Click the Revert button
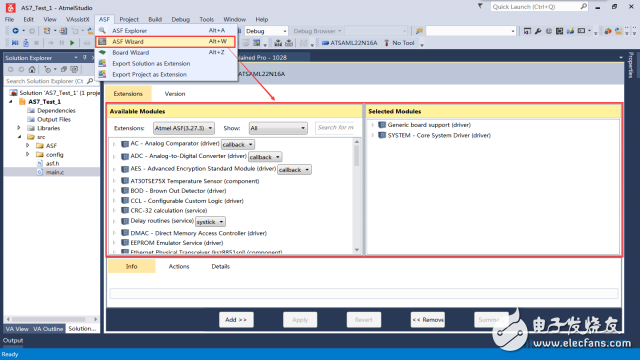Screen dimensions: 640x360 tap(364, 320)
